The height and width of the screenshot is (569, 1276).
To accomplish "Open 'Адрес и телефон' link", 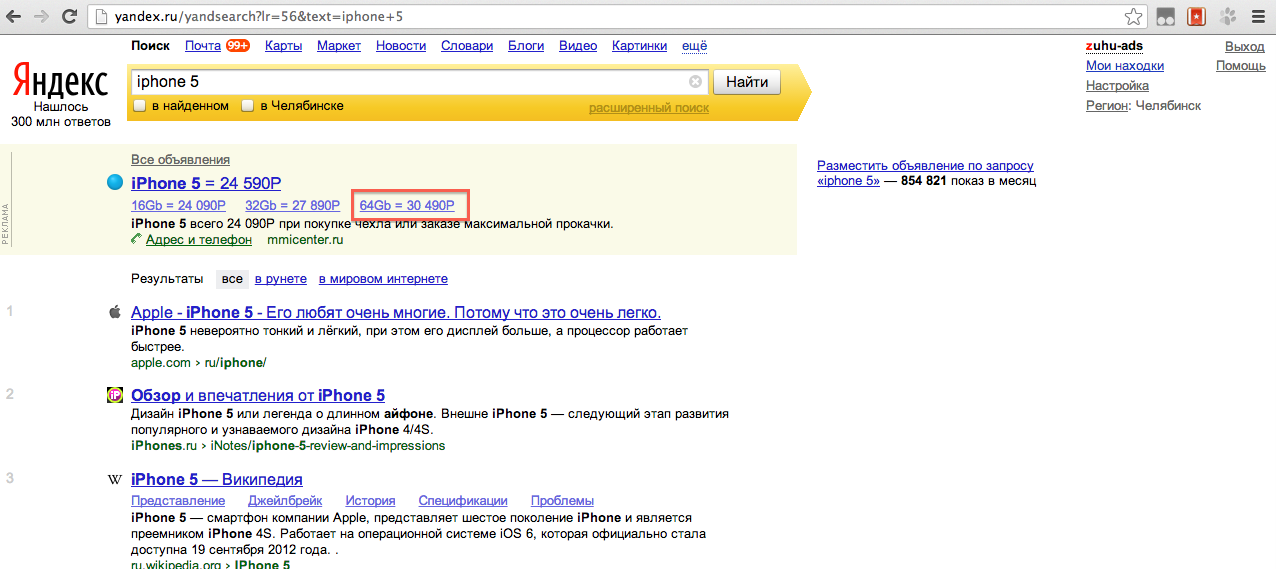I will [x=198, y=240].
